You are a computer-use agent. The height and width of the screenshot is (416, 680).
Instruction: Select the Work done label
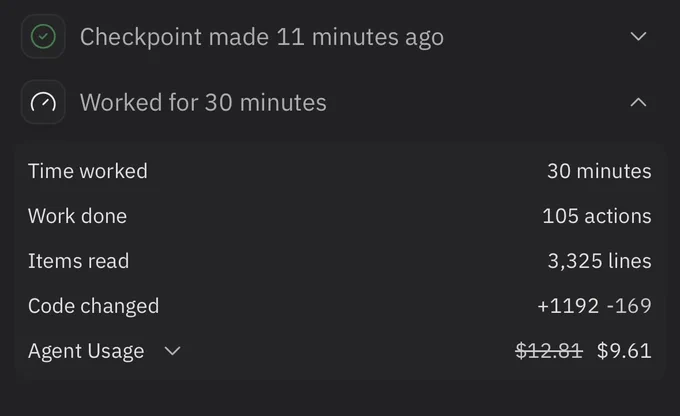coord(77,216)
